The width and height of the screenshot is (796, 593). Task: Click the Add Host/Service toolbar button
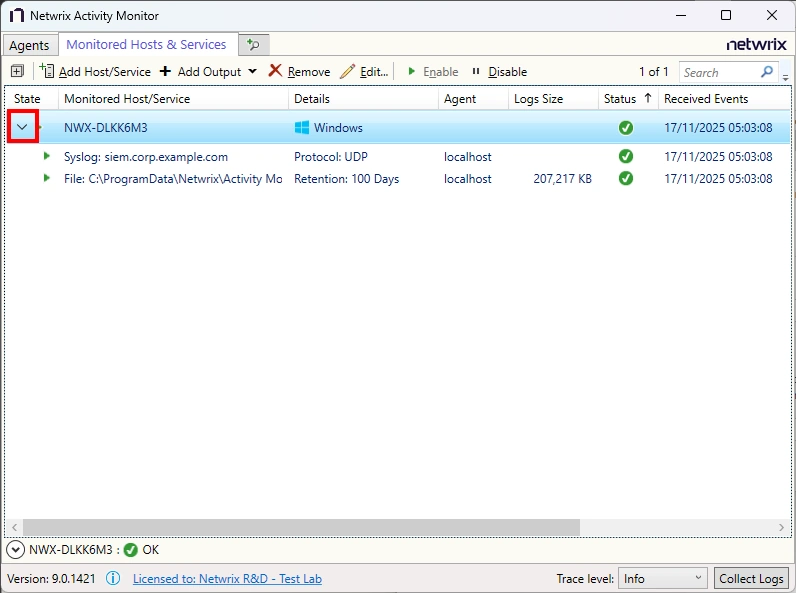click(95, 72)
